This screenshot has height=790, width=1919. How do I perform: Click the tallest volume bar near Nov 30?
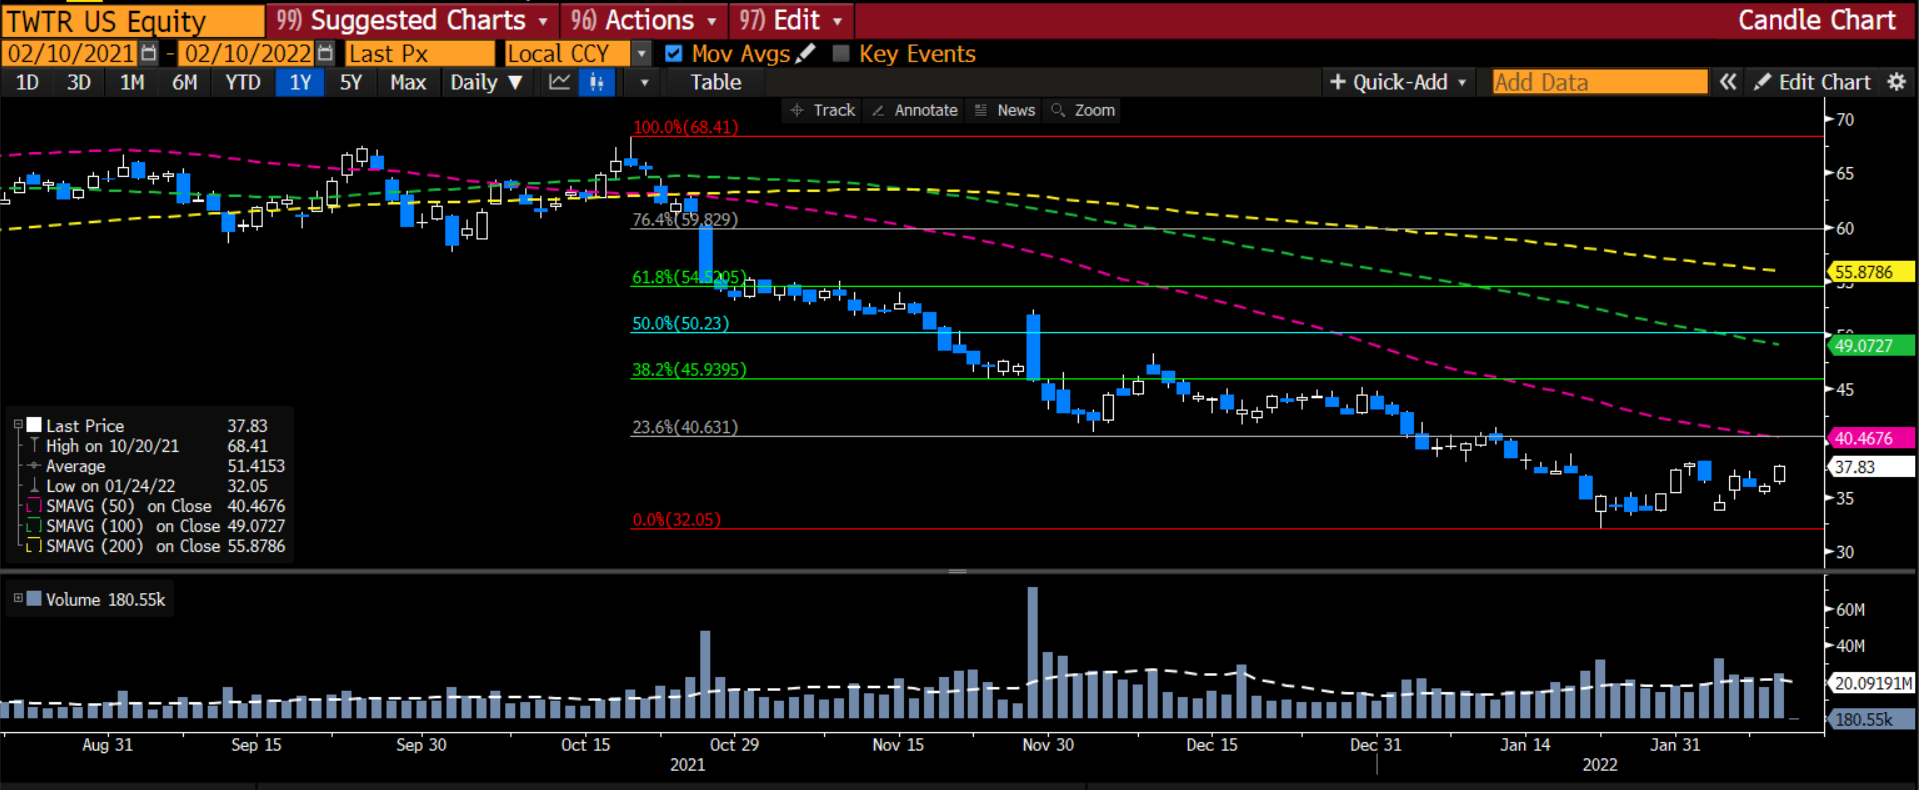click(x=1032, y=652)
